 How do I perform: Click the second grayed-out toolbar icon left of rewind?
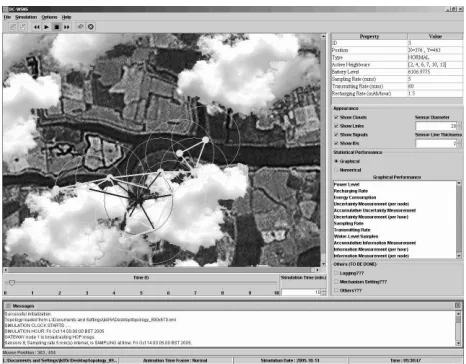[x=23, y=27]
